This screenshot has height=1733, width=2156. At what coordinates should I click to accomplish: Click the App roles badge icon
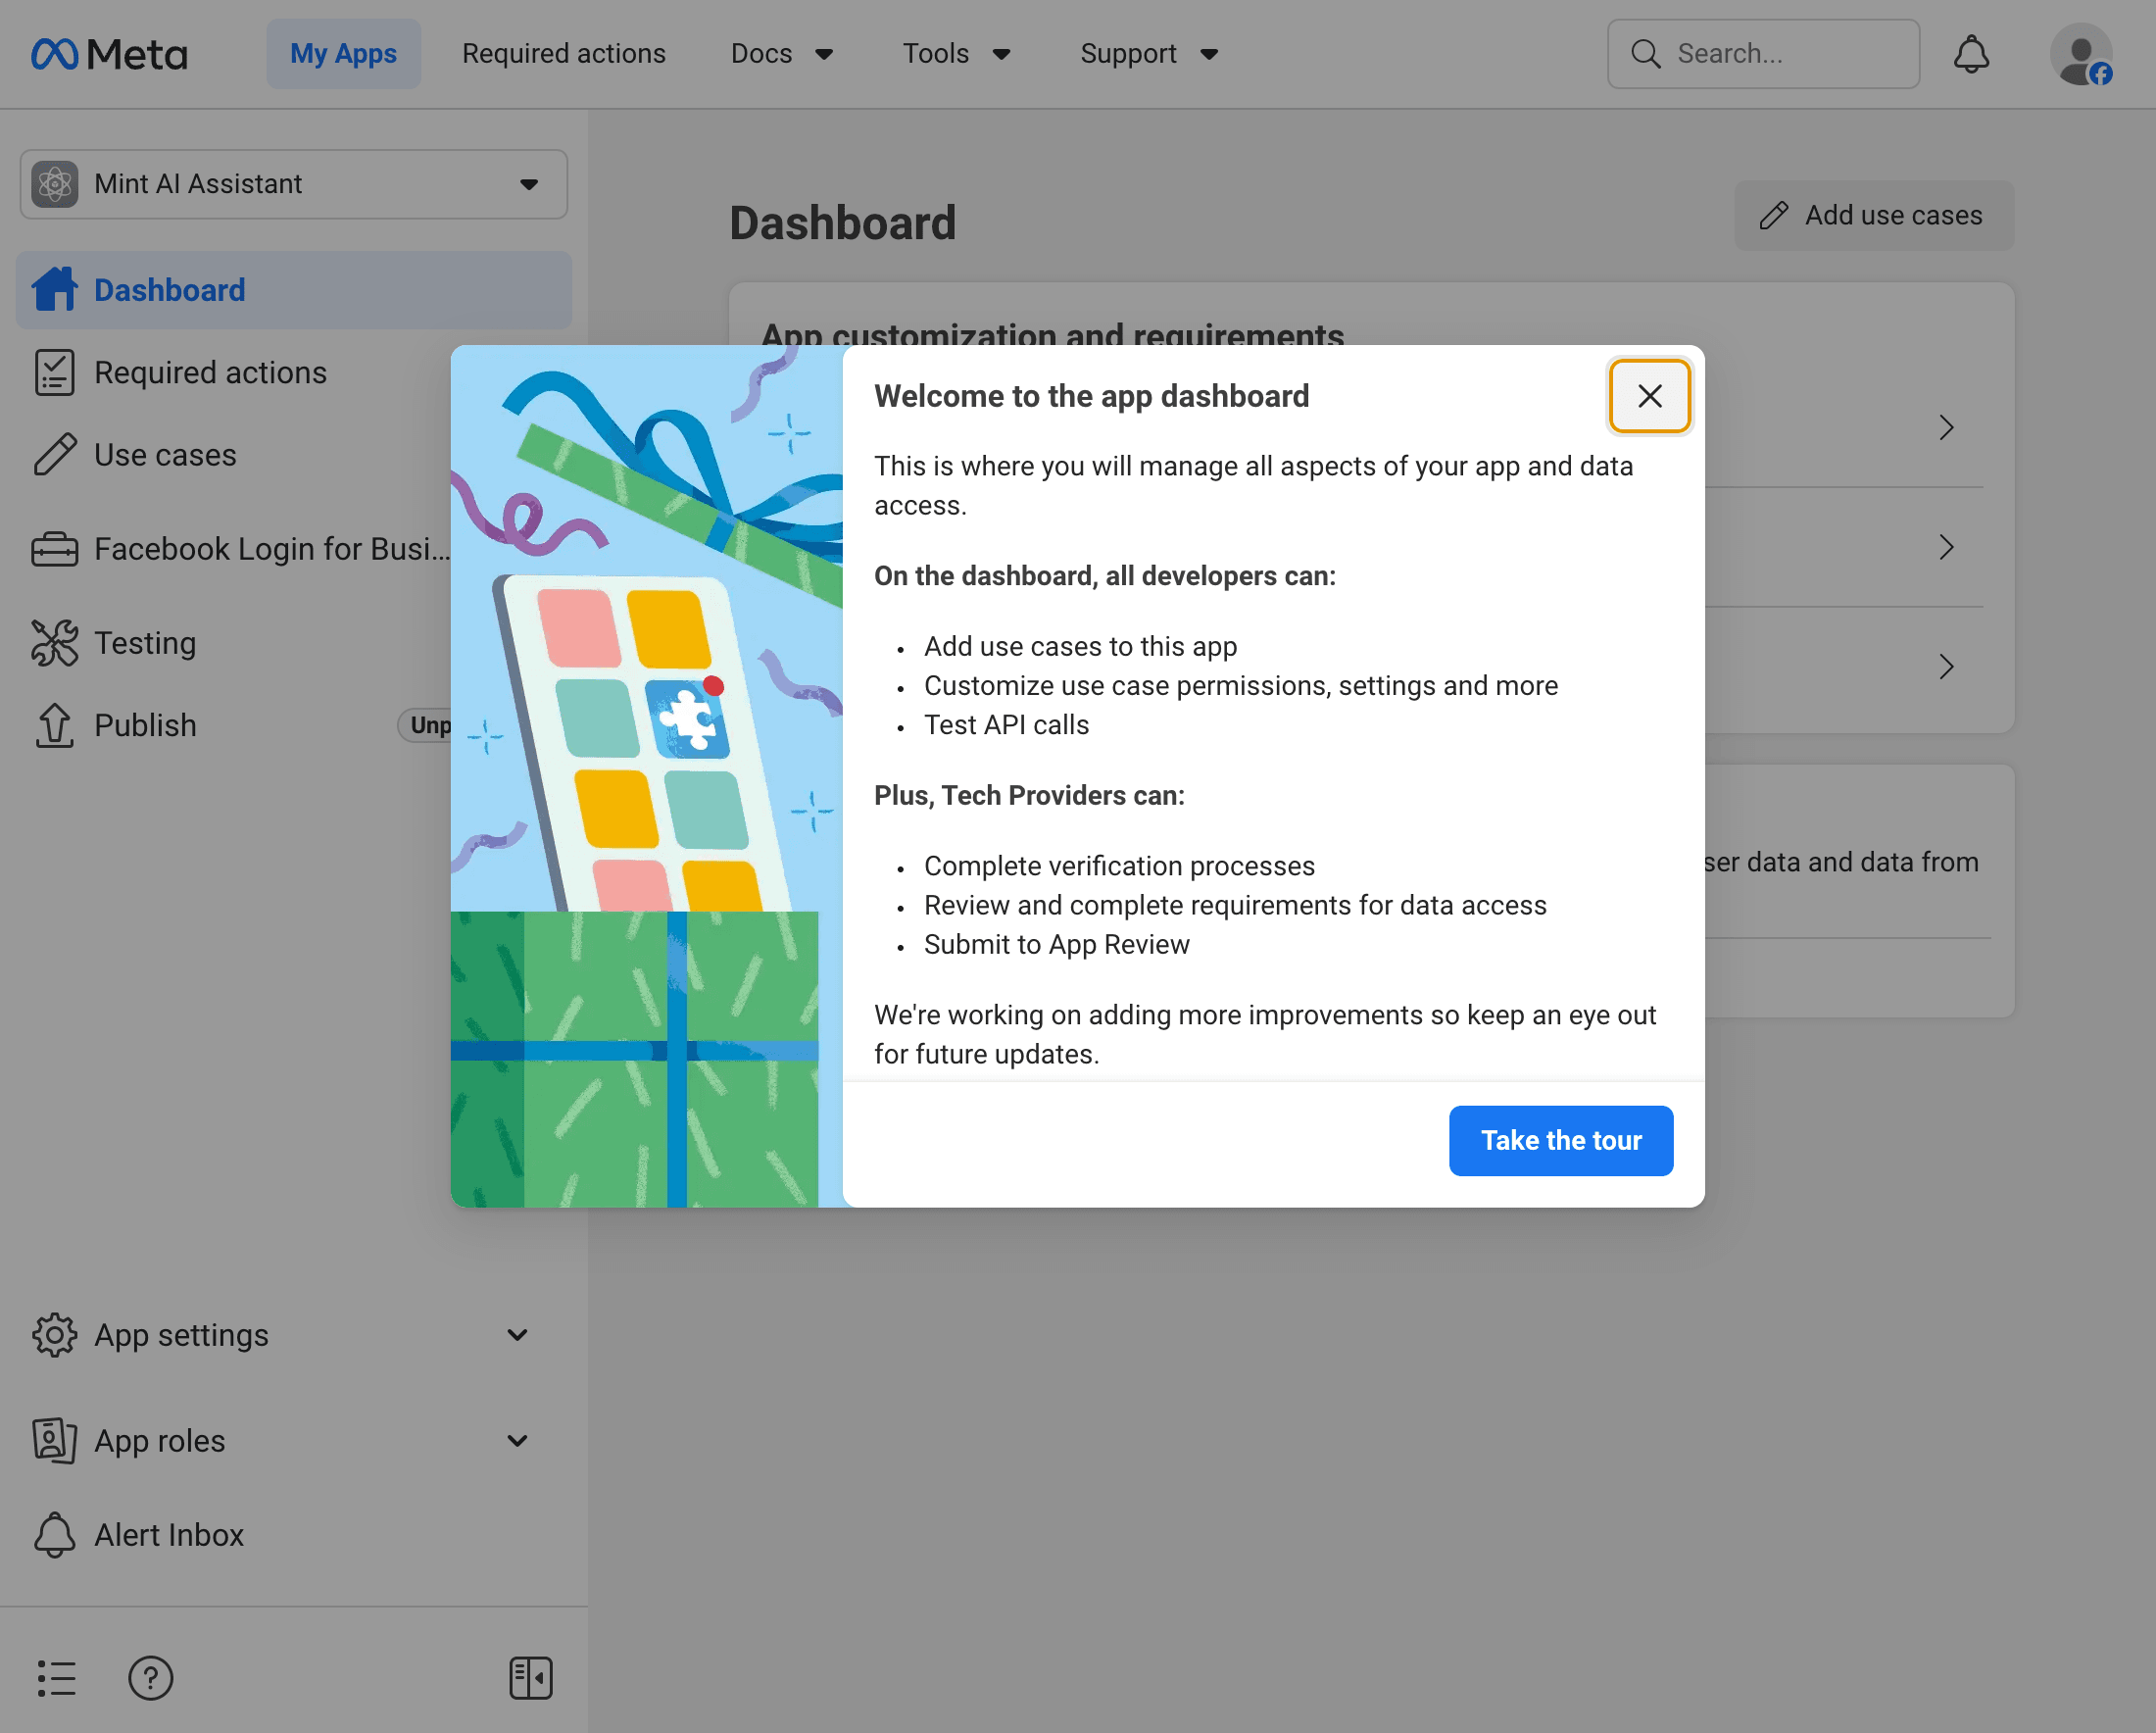point(55,1441)
